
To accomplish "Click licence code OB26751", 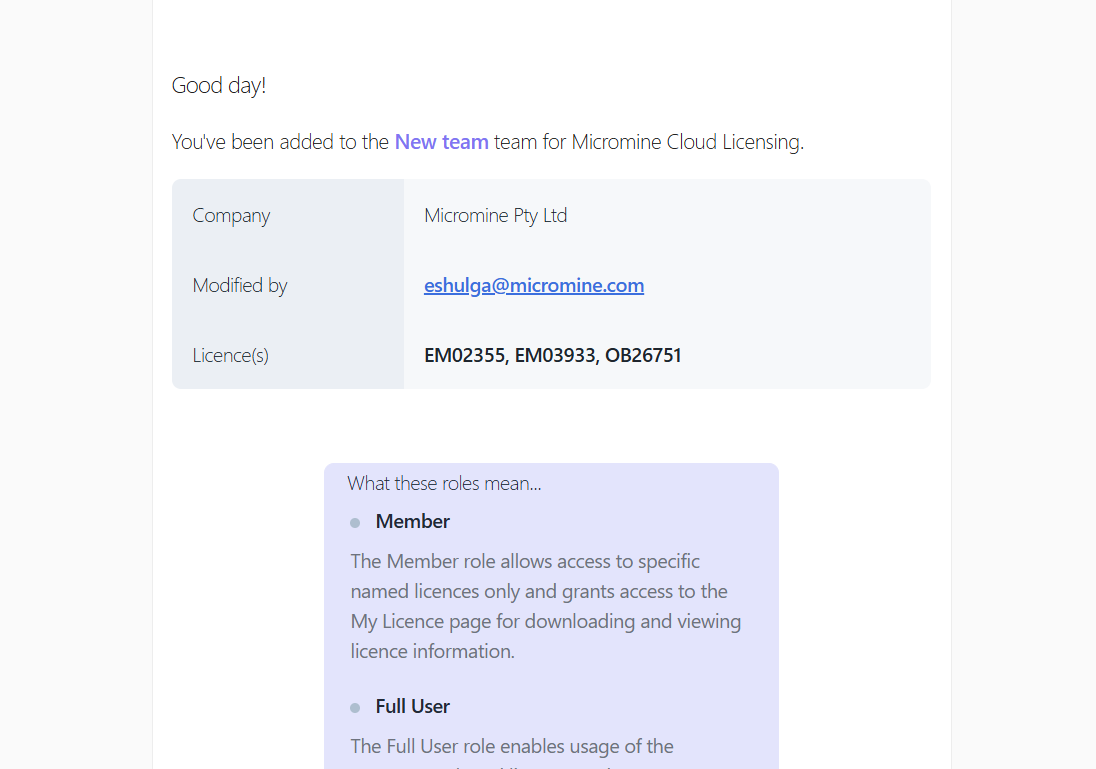I will (644, 356).
